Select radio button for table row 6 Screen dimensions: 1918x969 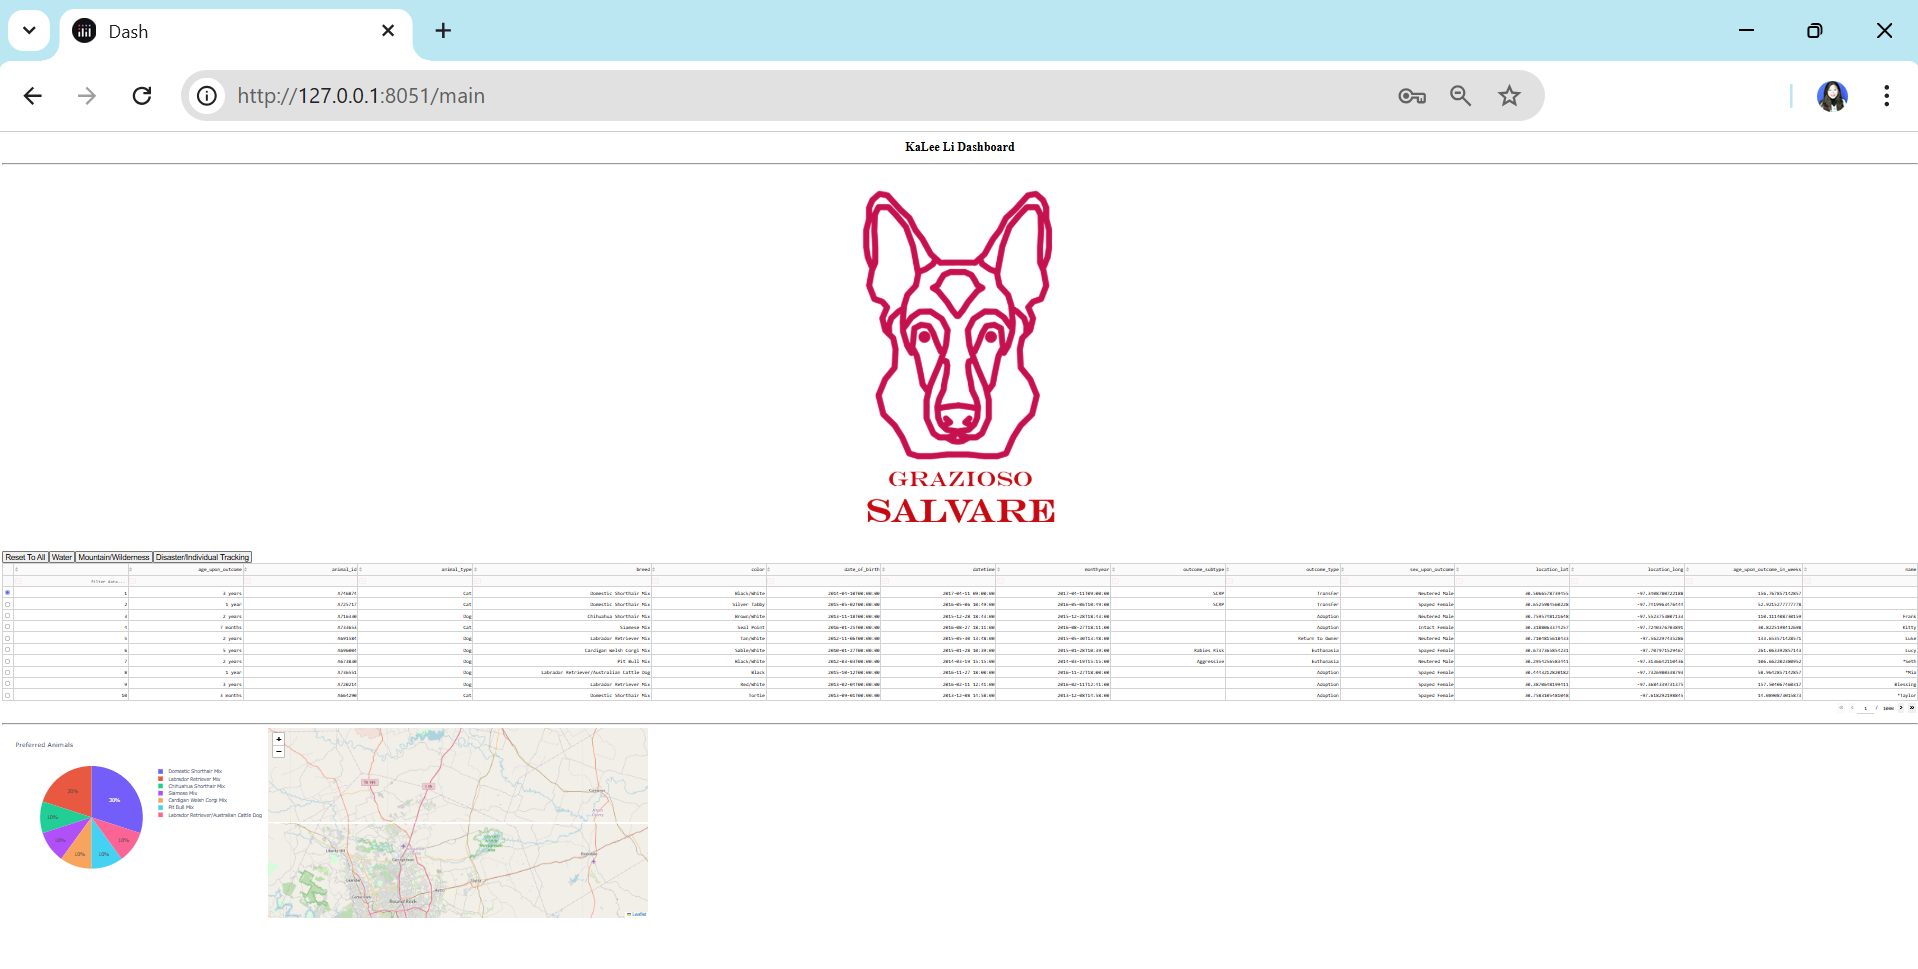click(x=7, y=650)
